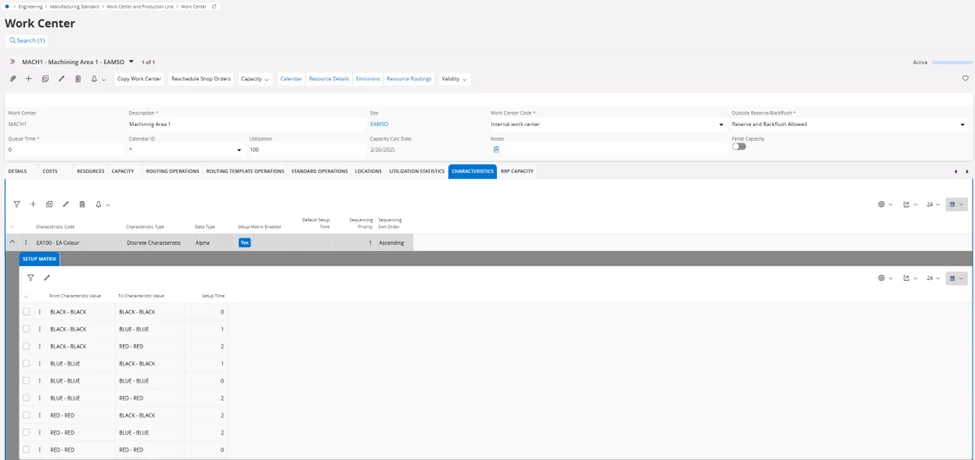Check the BLACK - BLACK to BLACK - BLACK row
This screenshot has width=975, height=460.
(x=26, y=311)
